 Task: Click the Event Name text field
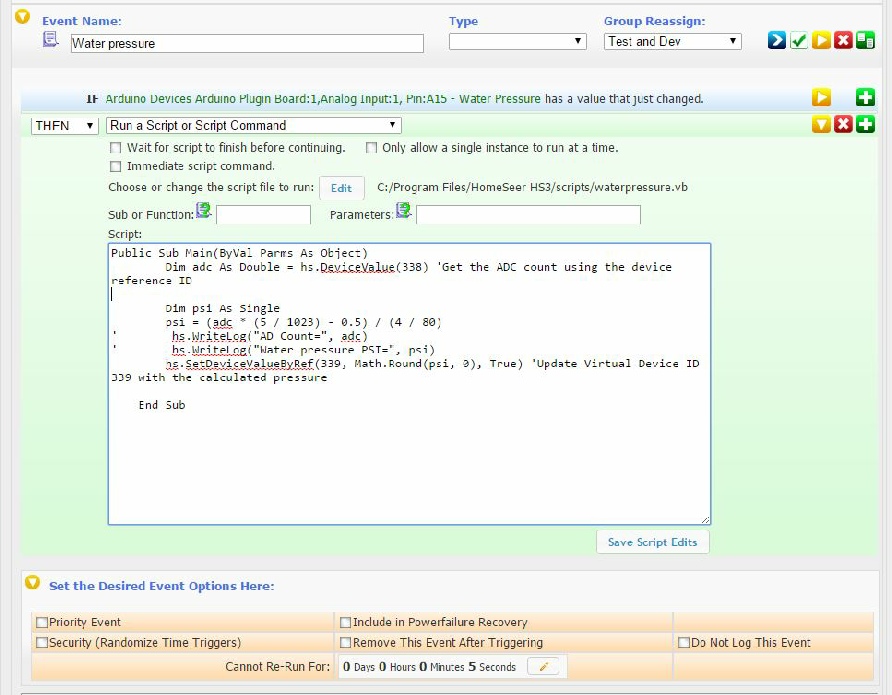[247, 44]
